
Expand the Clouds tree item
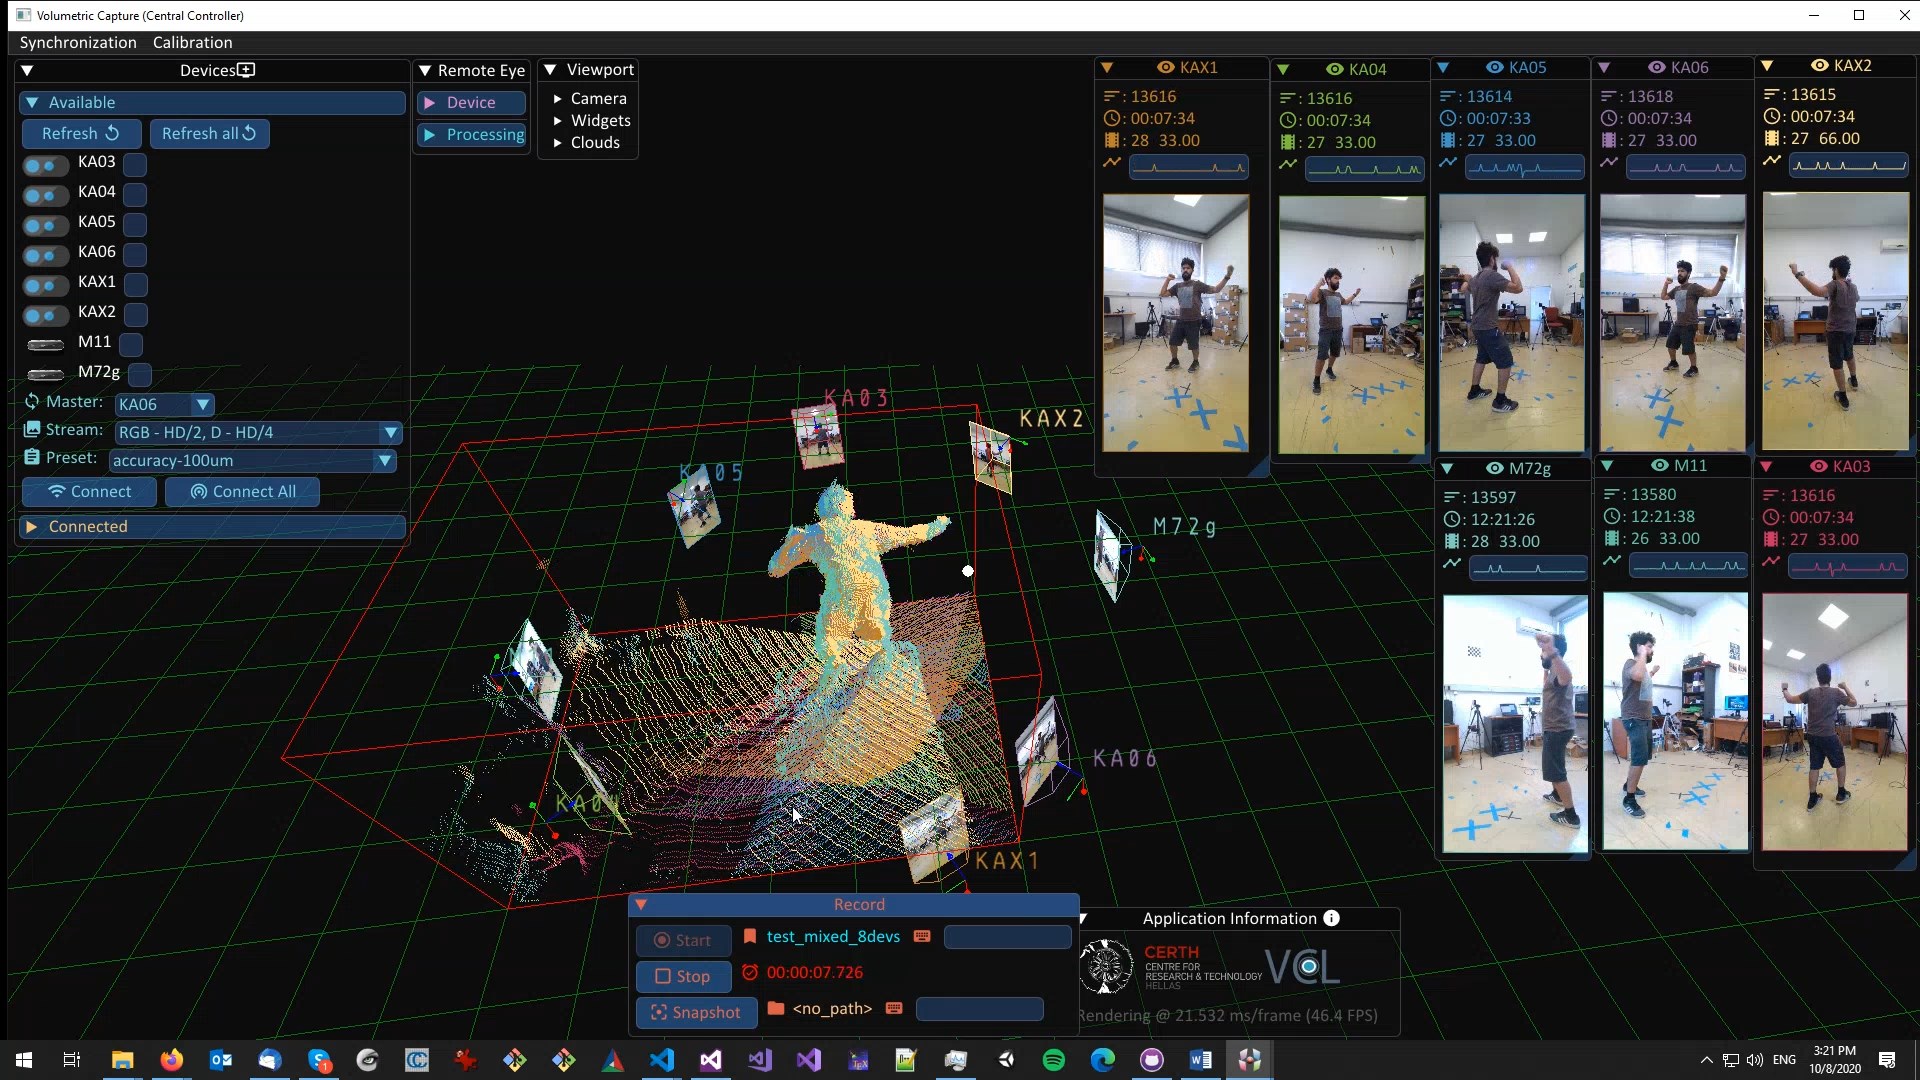pos(558,143)
